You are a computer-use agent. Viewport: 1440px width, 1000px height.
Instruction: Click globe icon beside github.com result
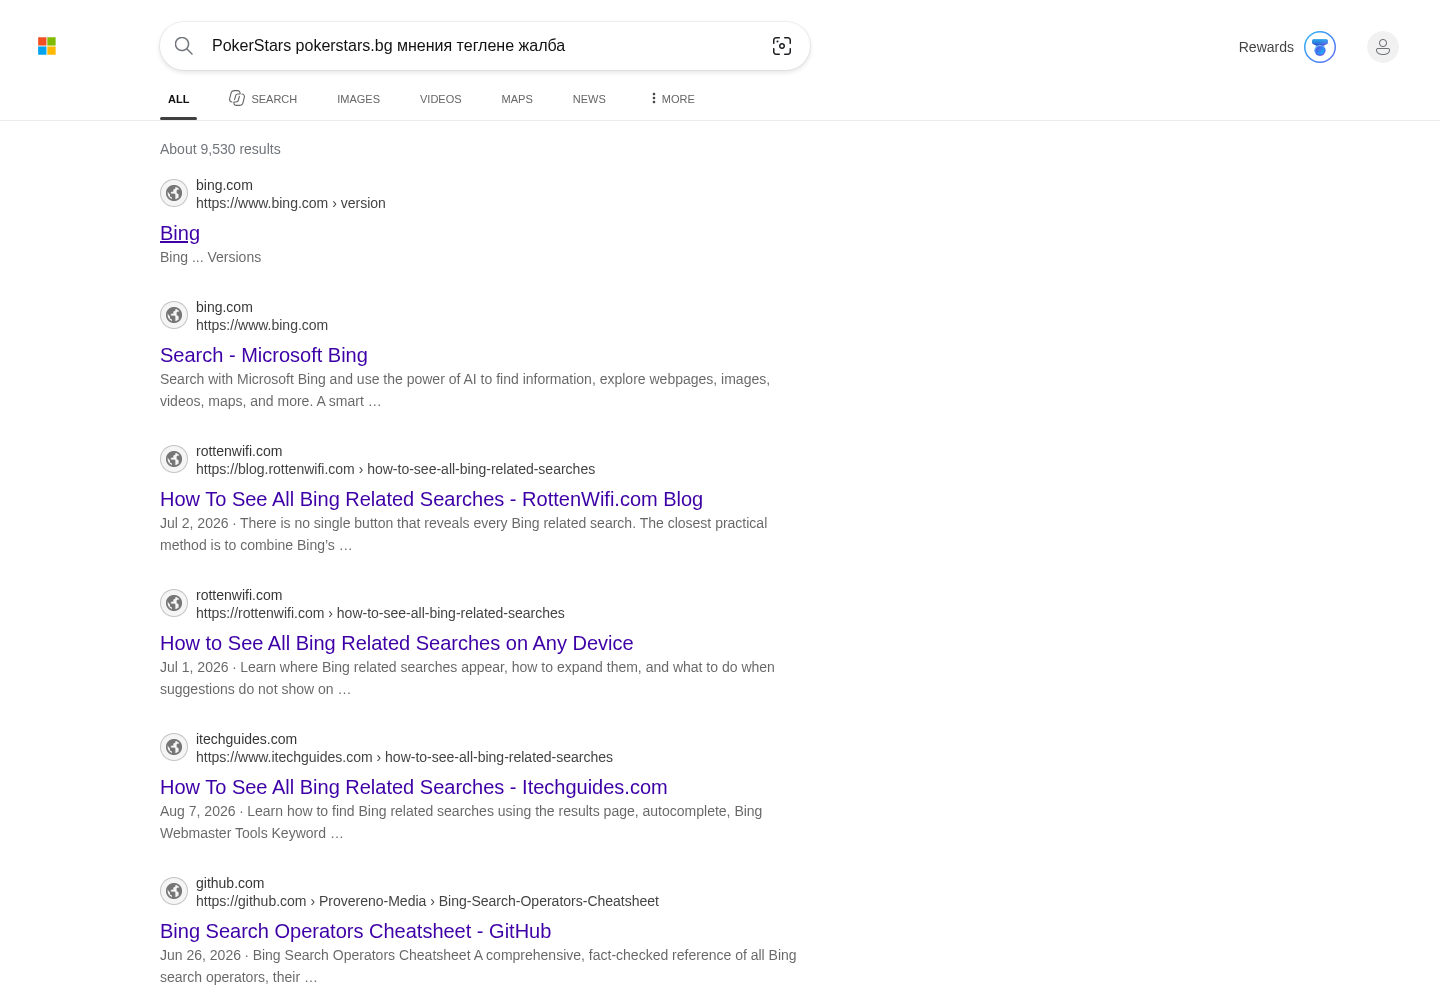coord(174,891)
